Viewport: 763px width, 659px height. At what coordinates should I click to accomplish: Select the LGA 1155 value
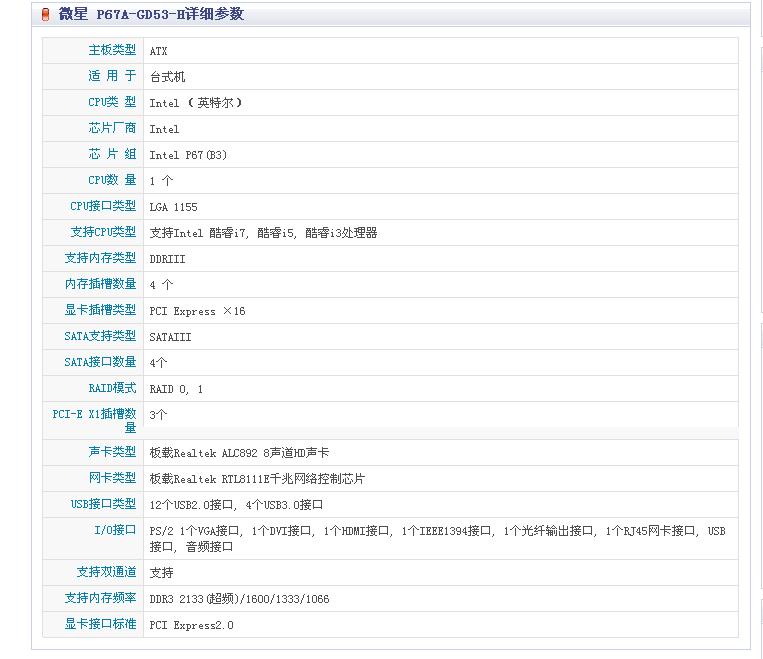click(x=174, y=207)
